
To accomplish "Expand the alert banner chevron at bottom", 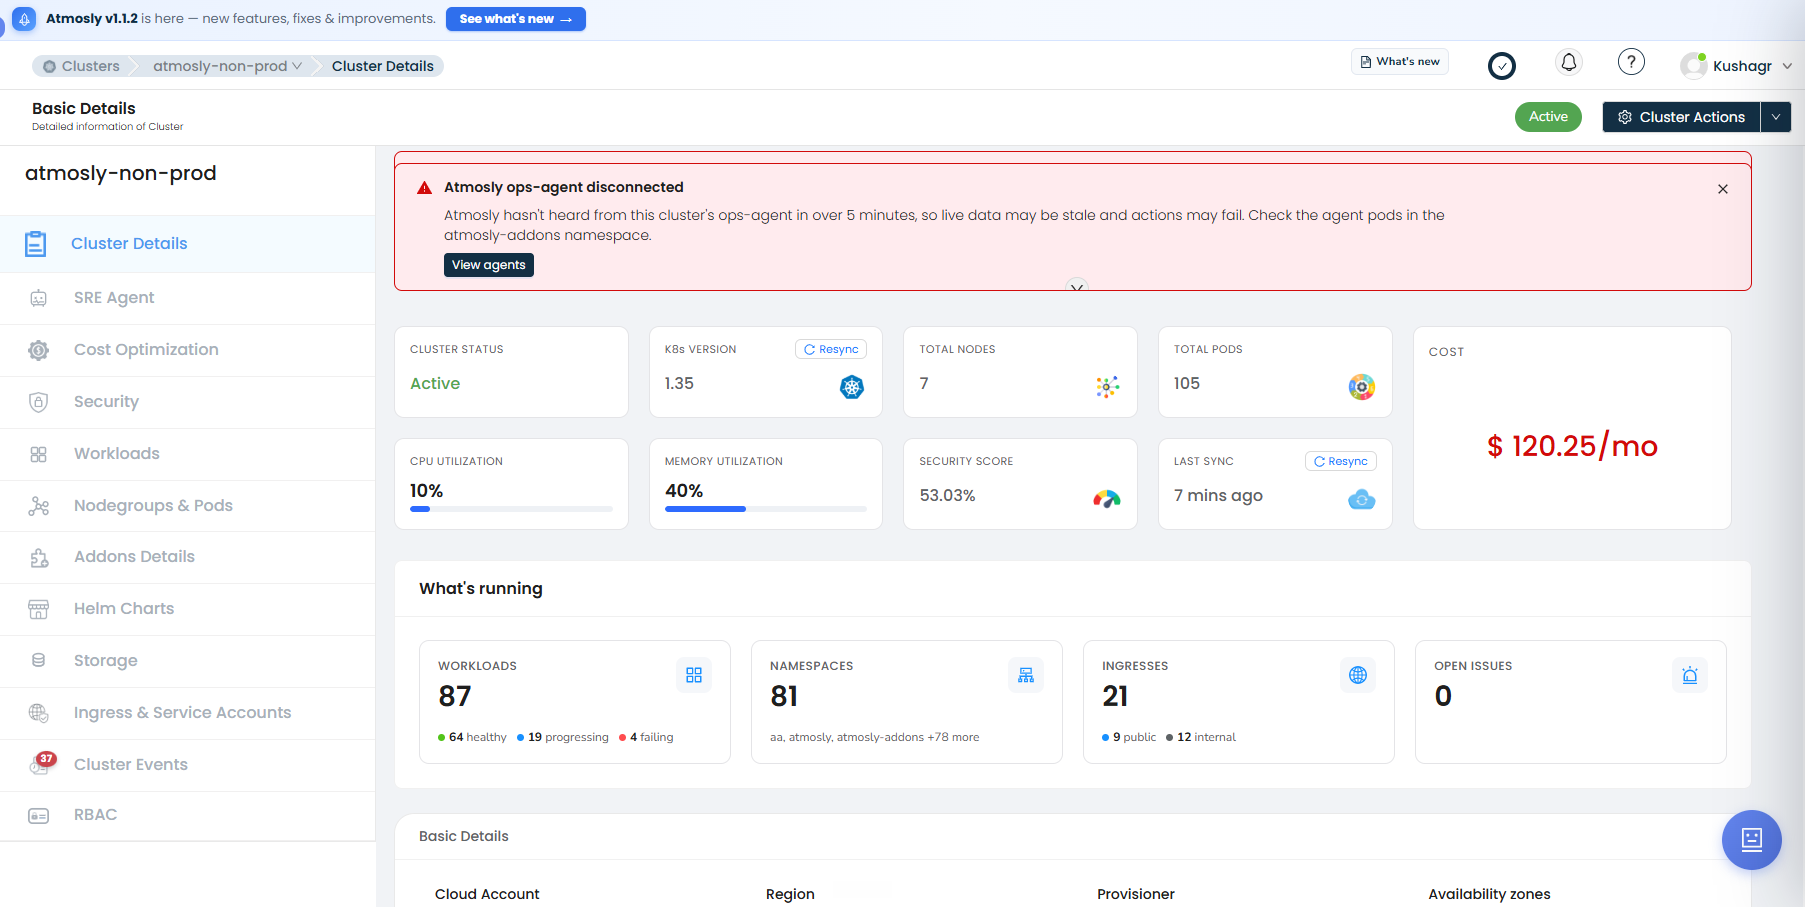I will (x=1077, y=287).
